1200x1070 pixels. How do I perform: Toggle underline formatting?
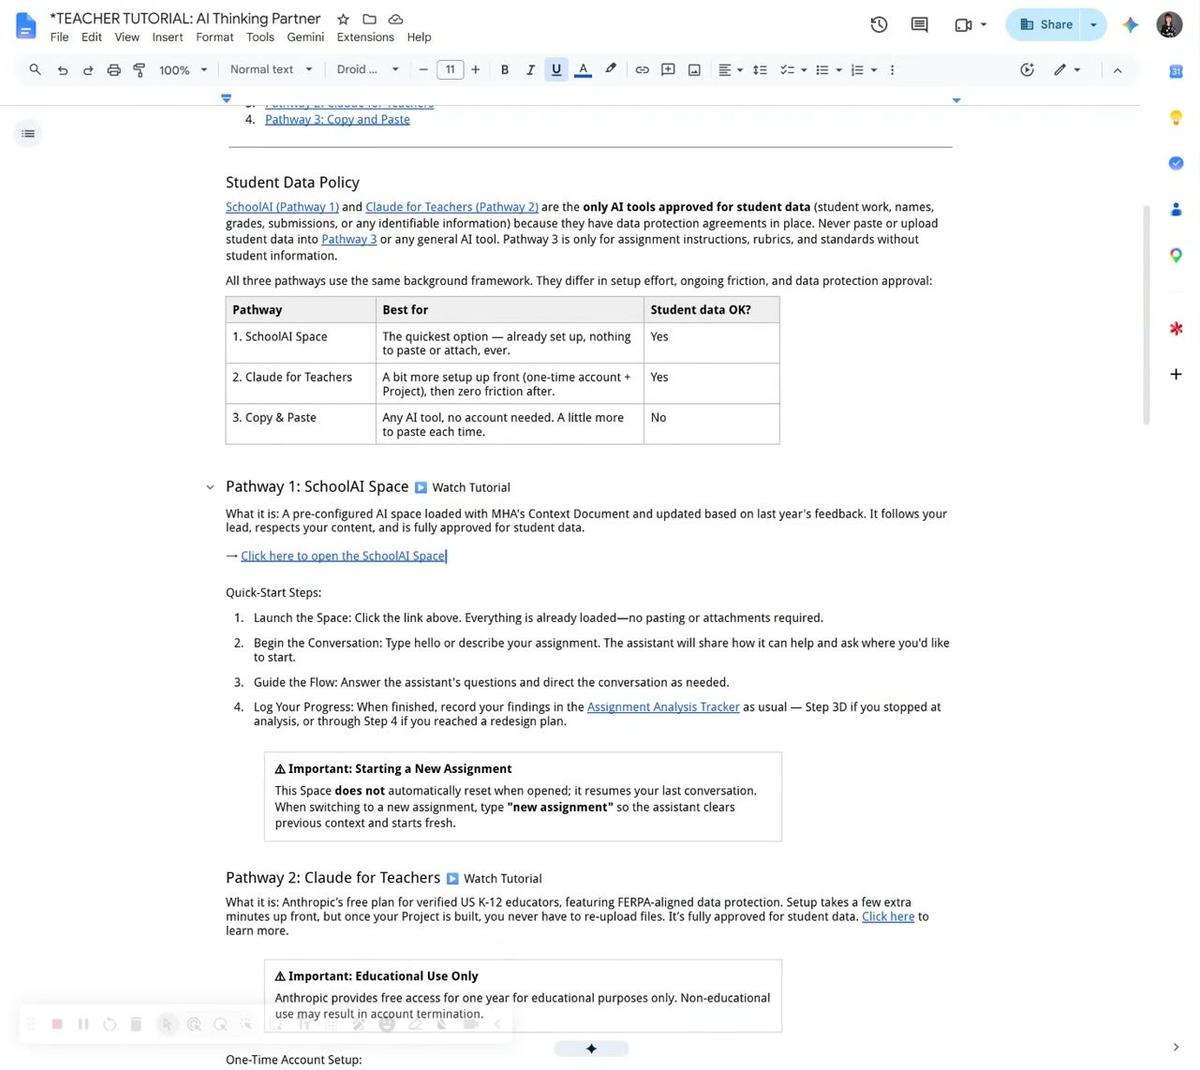(556, 70)
